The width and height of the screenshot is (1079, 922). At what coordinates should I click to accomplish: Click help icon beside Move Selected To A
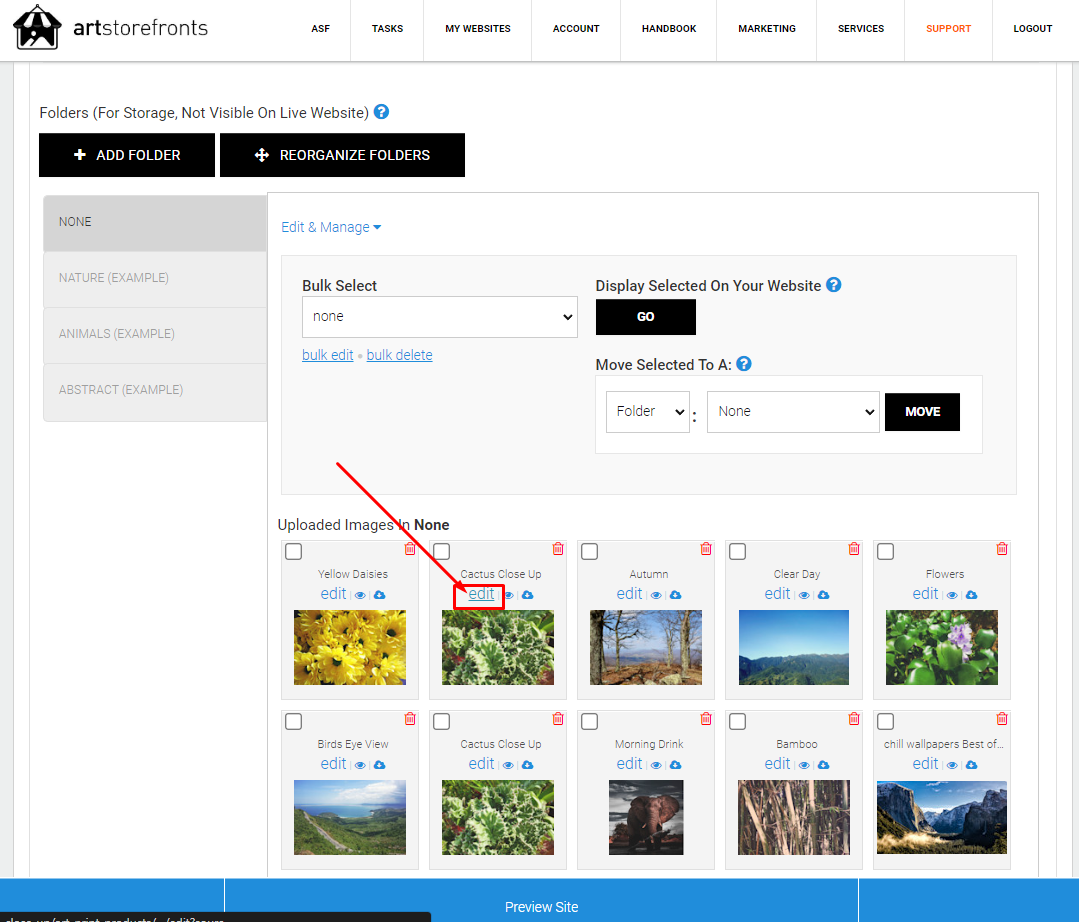coord(744,363)
